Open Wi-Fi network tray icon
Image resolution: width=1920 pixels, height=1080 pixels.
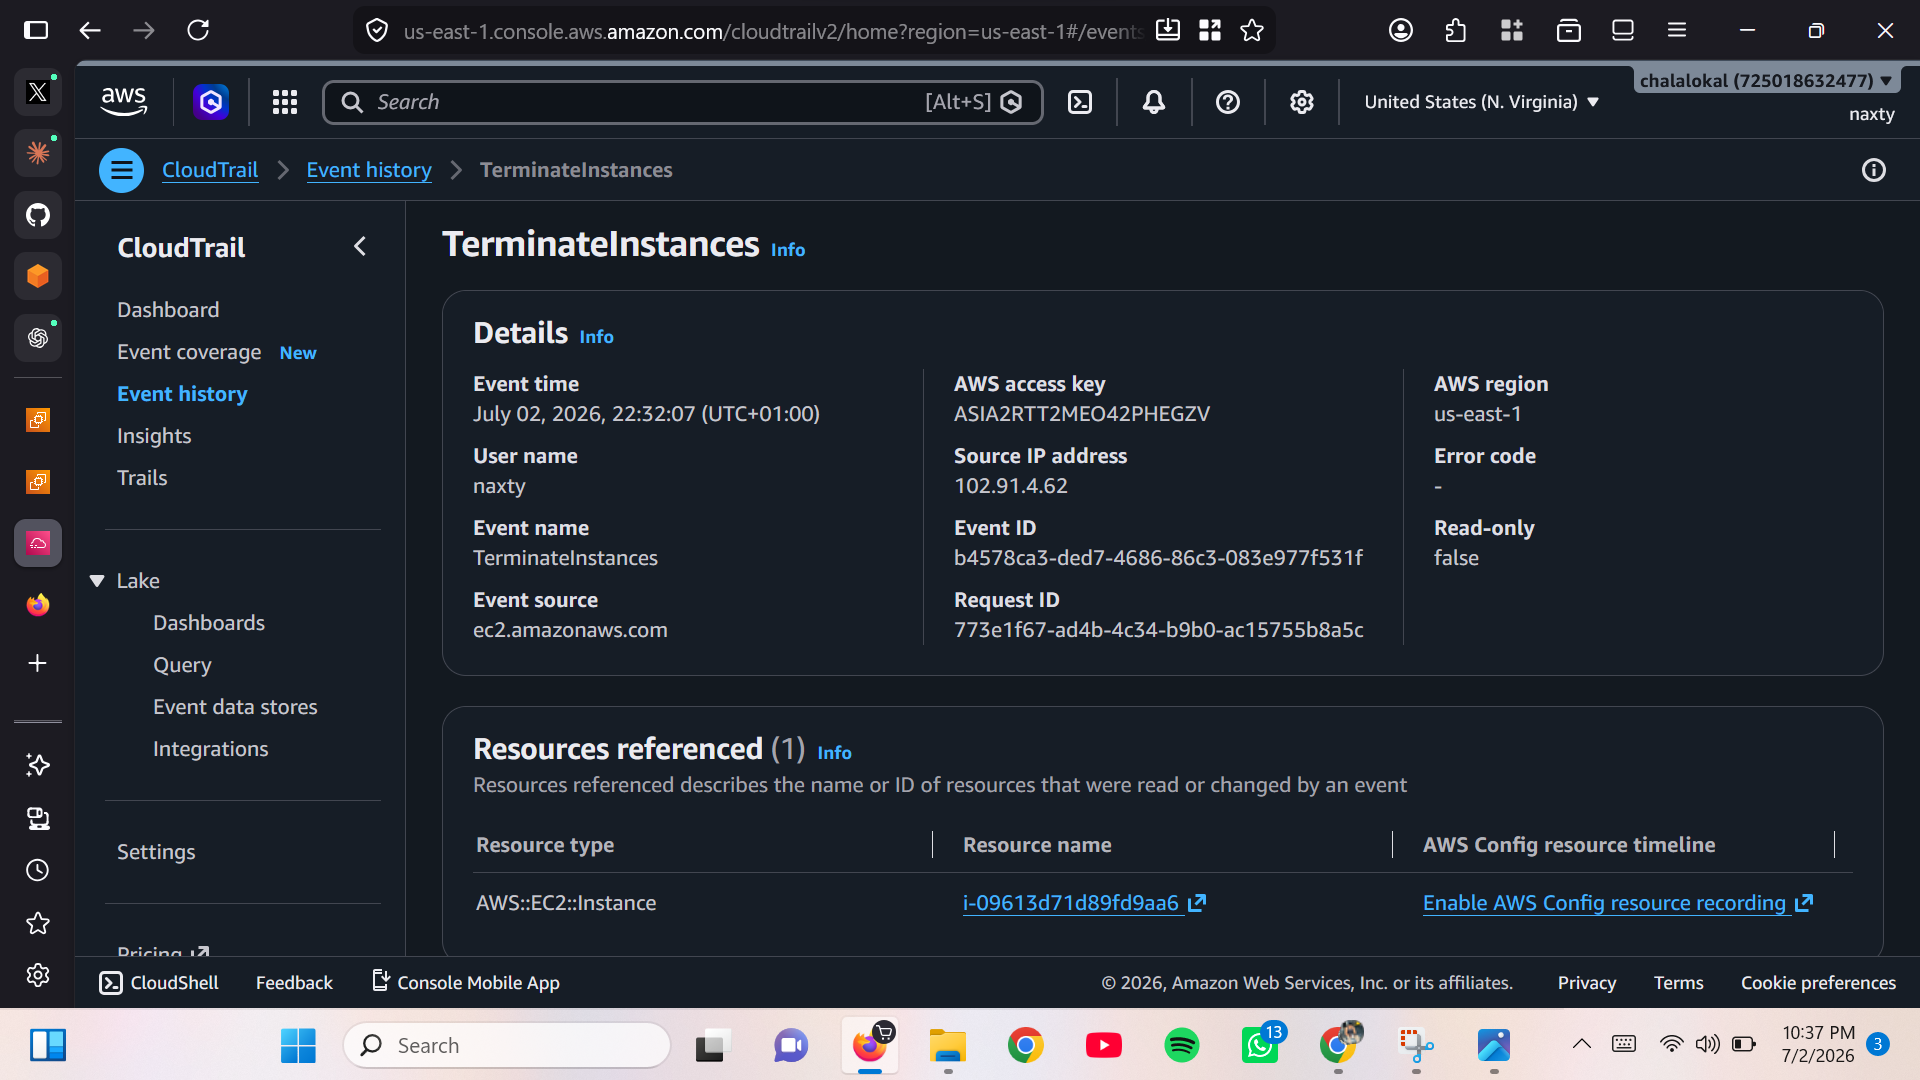[1671, 1044]
